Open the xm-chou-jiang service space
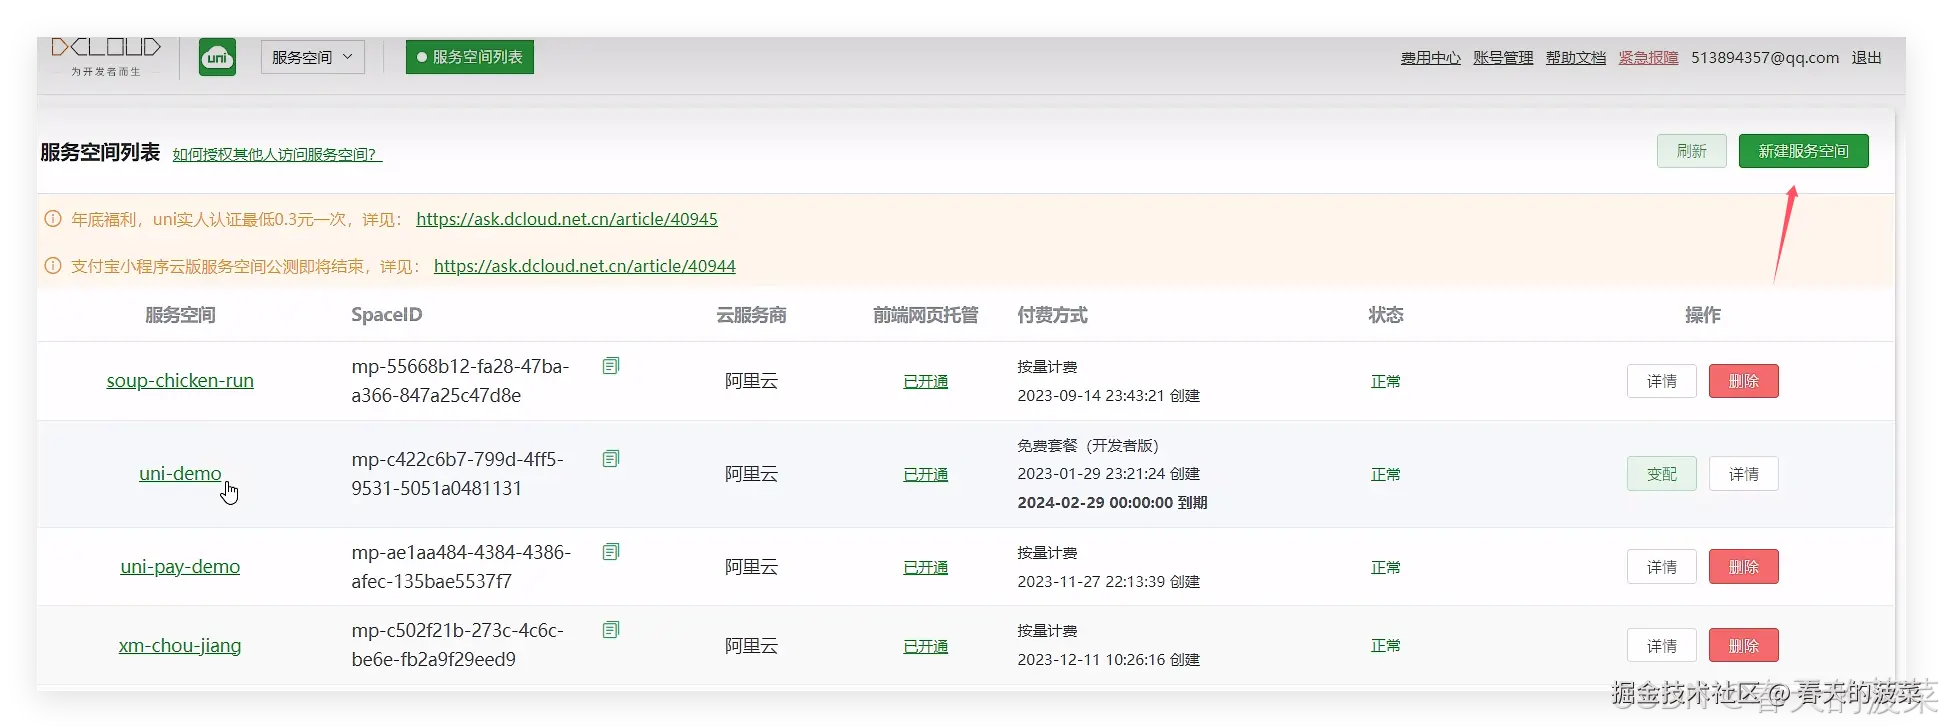The height and width of the screenshot is (728, 1943). pyautogui.click(x=180, y=646)
